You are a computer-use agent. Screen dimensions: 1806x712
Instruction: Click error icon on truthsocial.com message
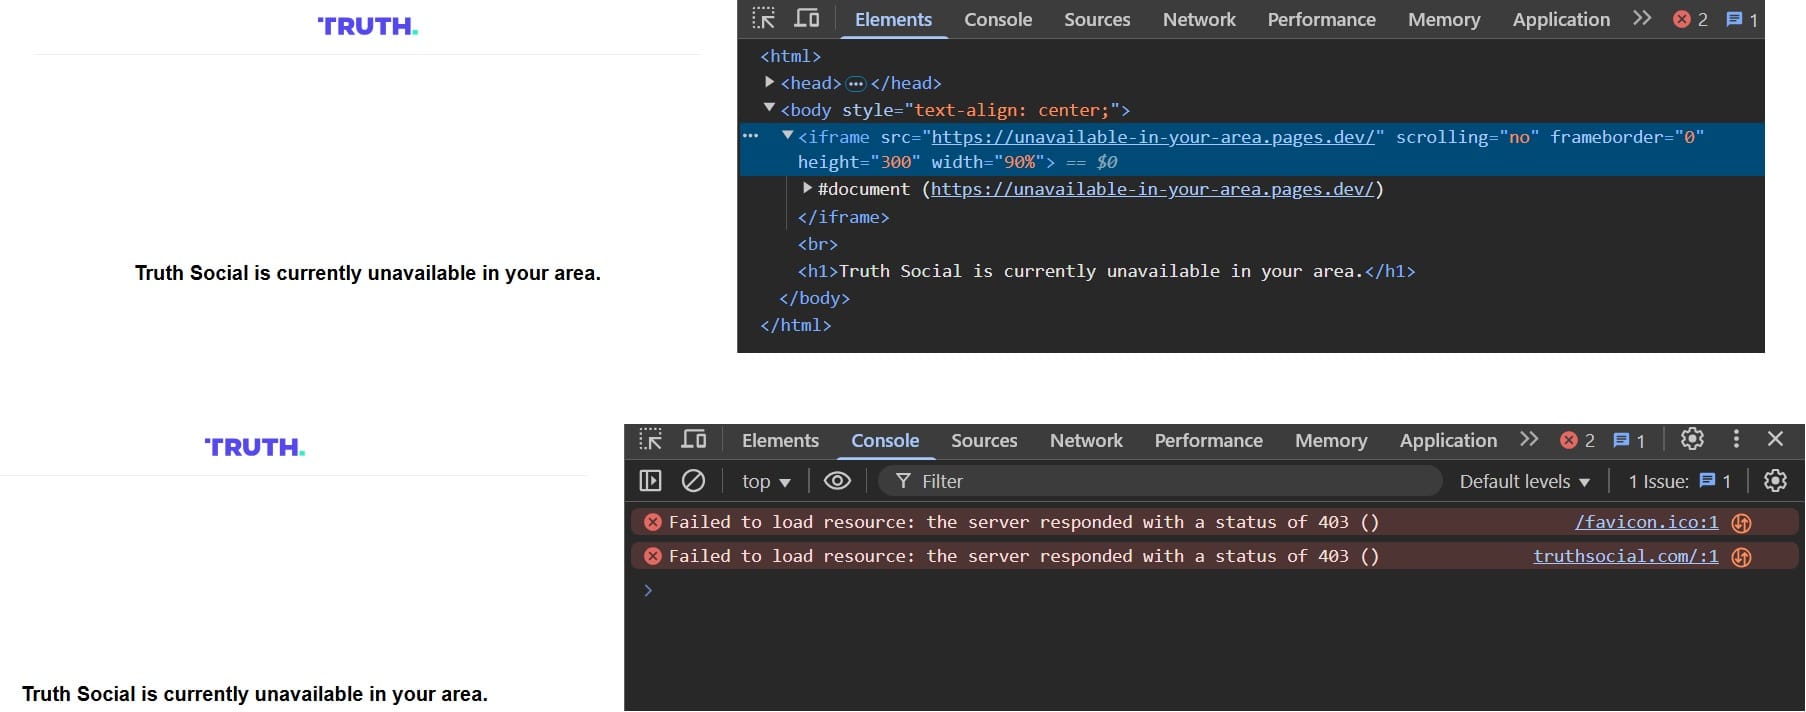click(653, 556)
